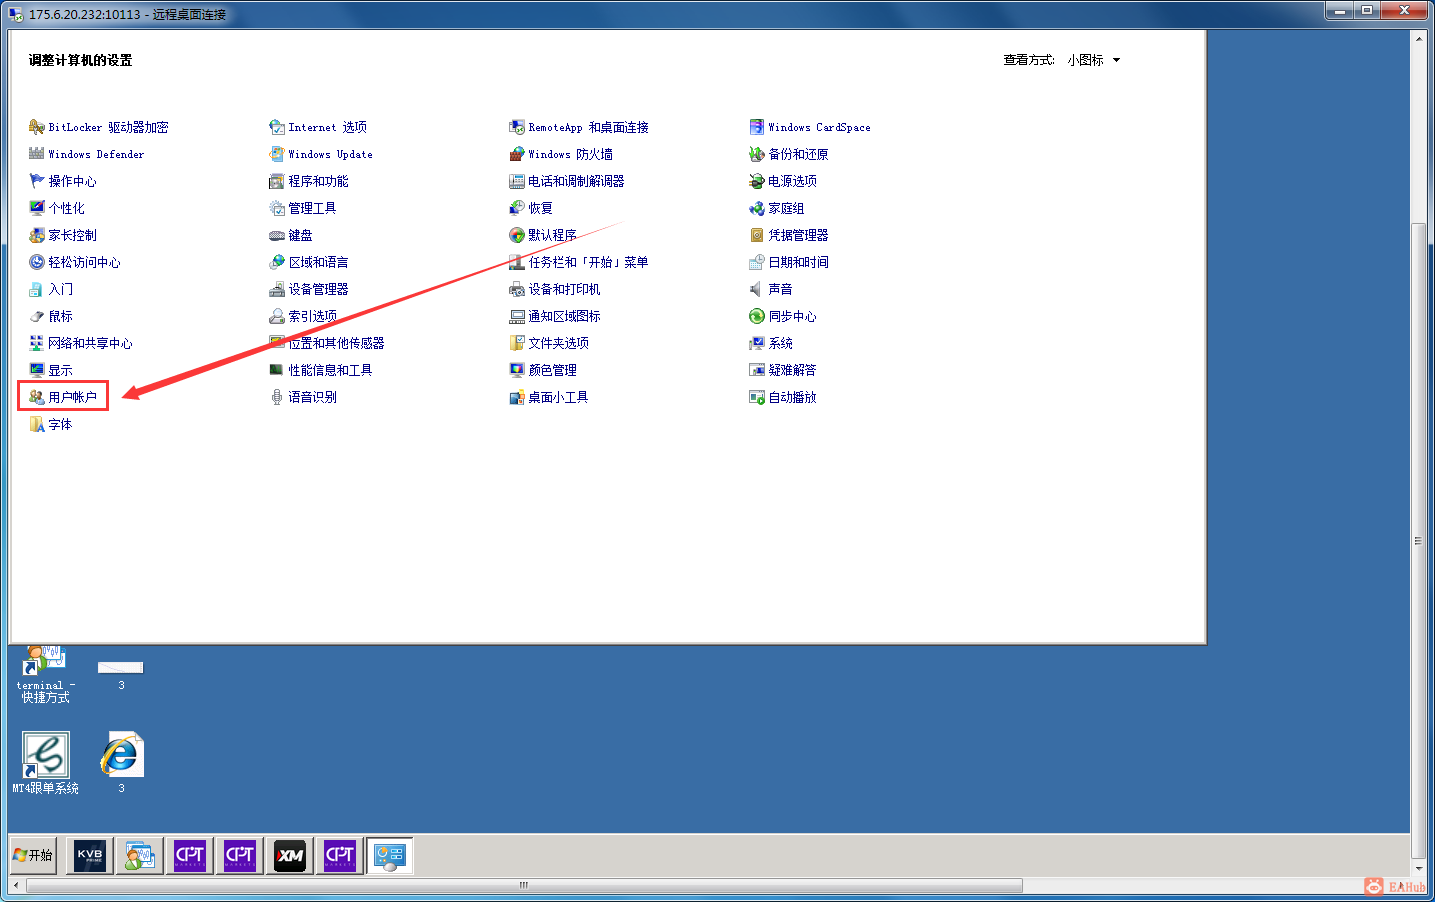Open the 颜色管理 link
1435x902 pixels.
pos(553,370)
